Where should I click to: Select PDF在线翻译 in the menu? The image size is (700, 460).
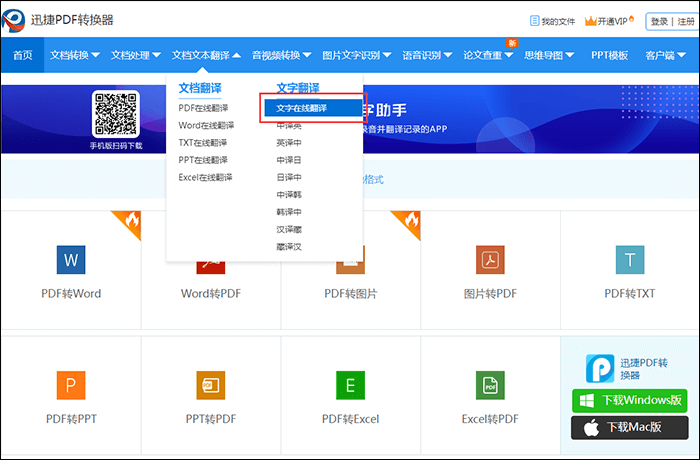click(203, 108)
